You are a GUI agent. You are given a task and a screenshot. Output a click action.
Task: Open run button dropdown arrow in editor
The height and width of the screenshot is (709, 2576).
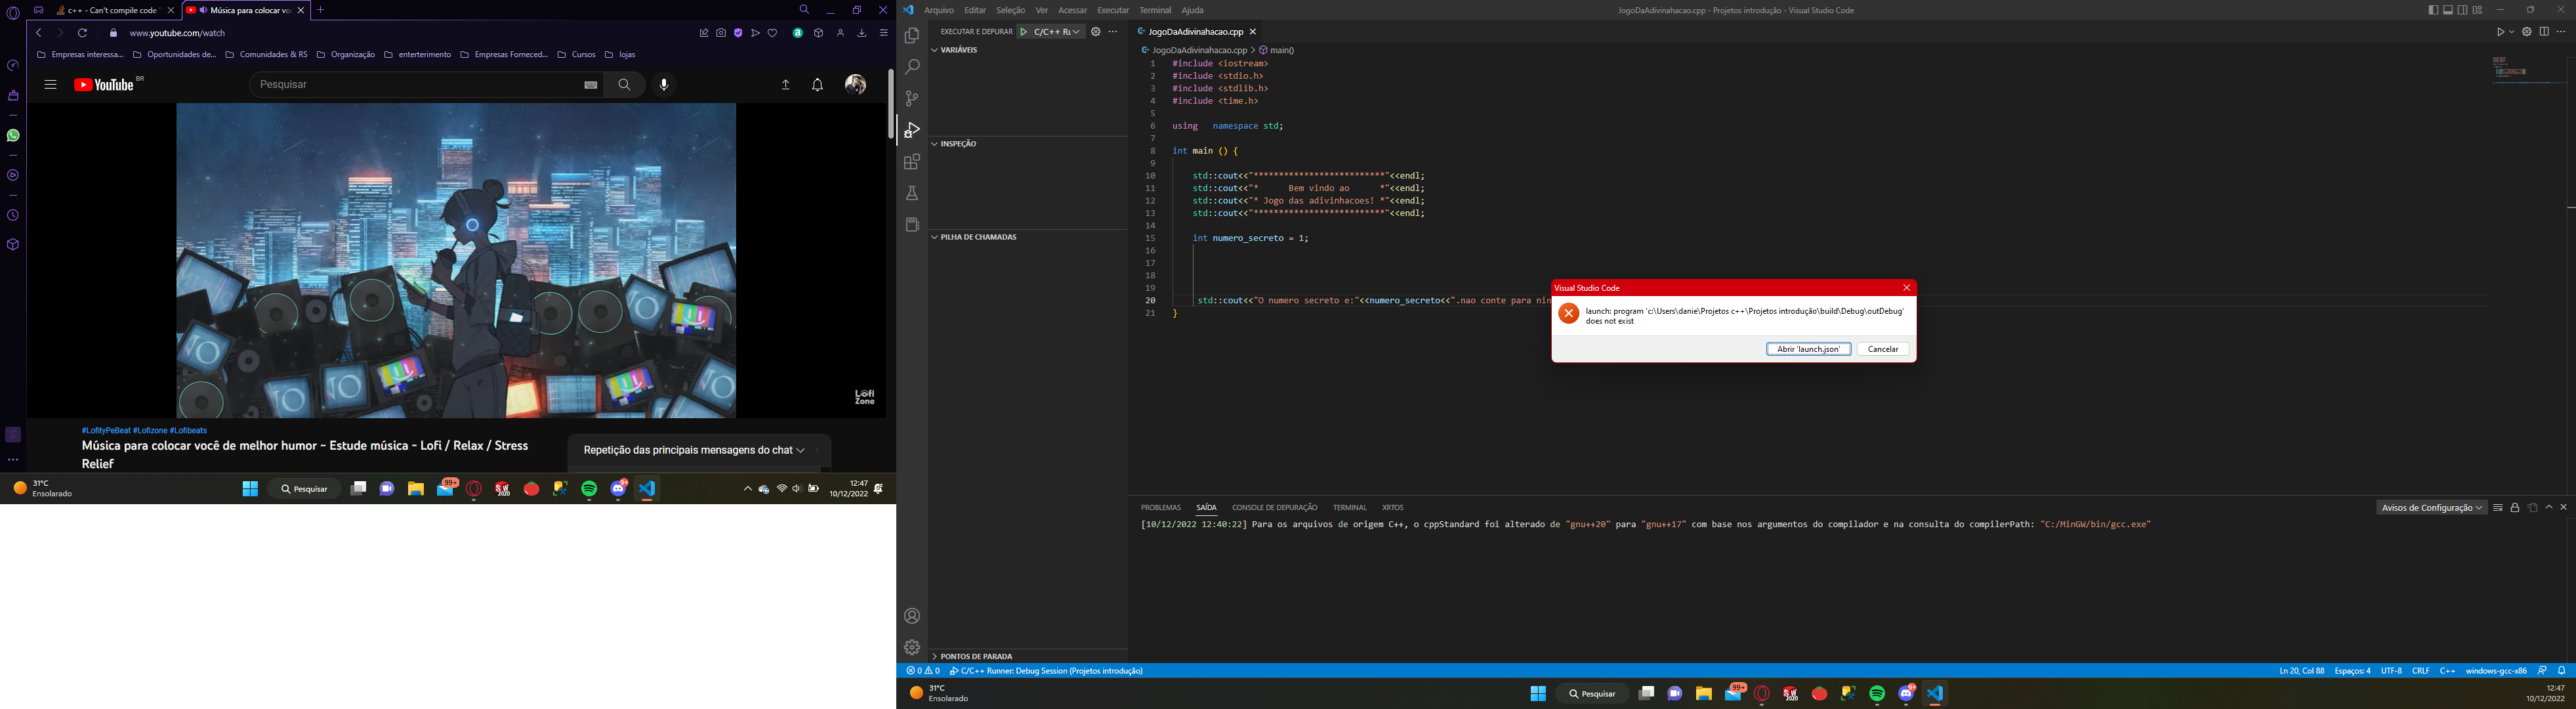click(x=2511, y=32)
